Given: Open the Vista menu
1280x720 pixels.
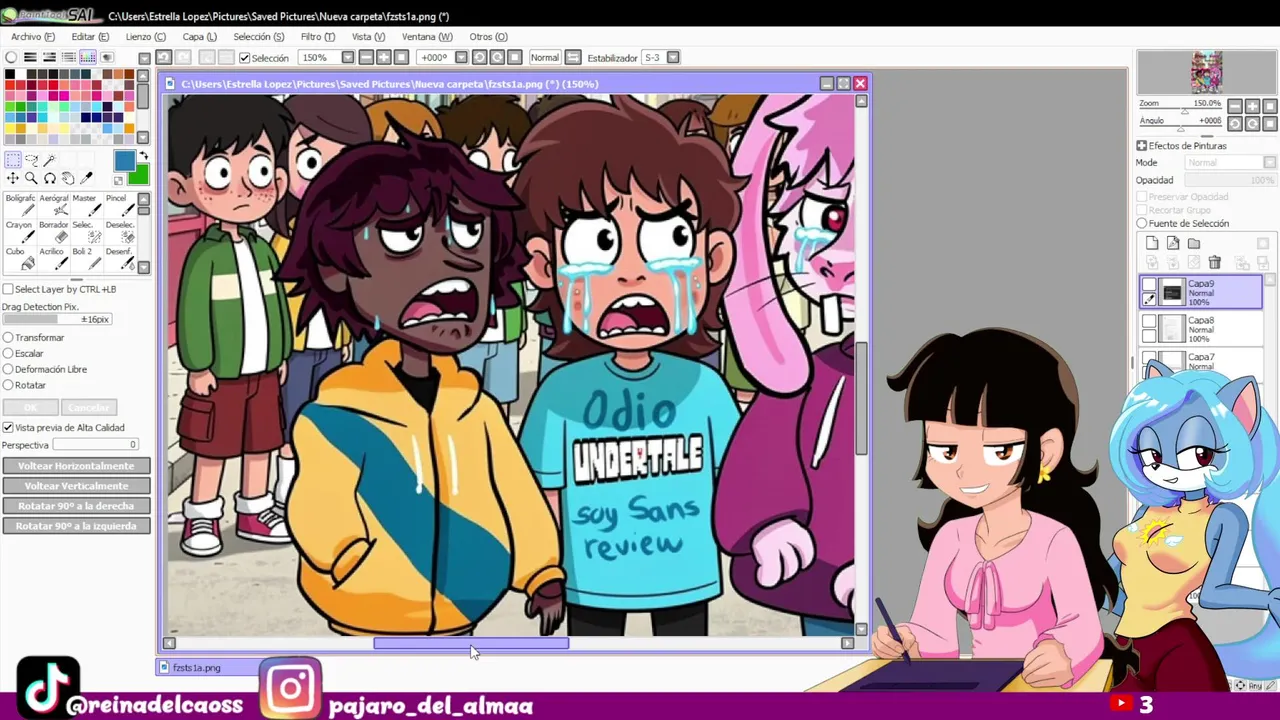Looking at the screenshot, I should pos(368,37).
